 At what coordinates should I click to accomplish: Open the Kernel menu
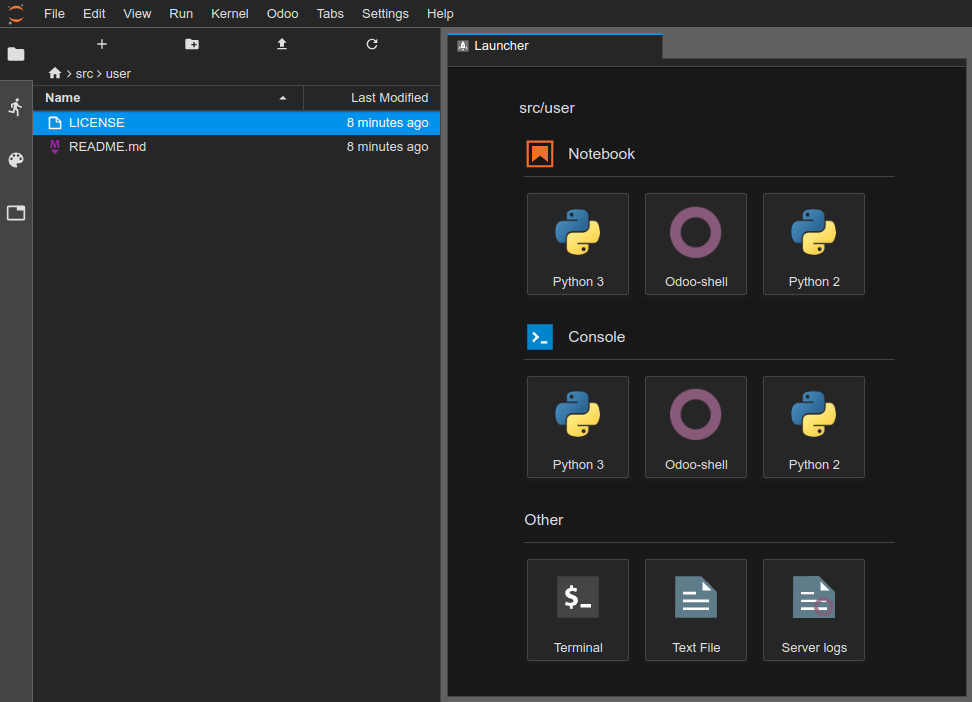click(x=229, y=13)
